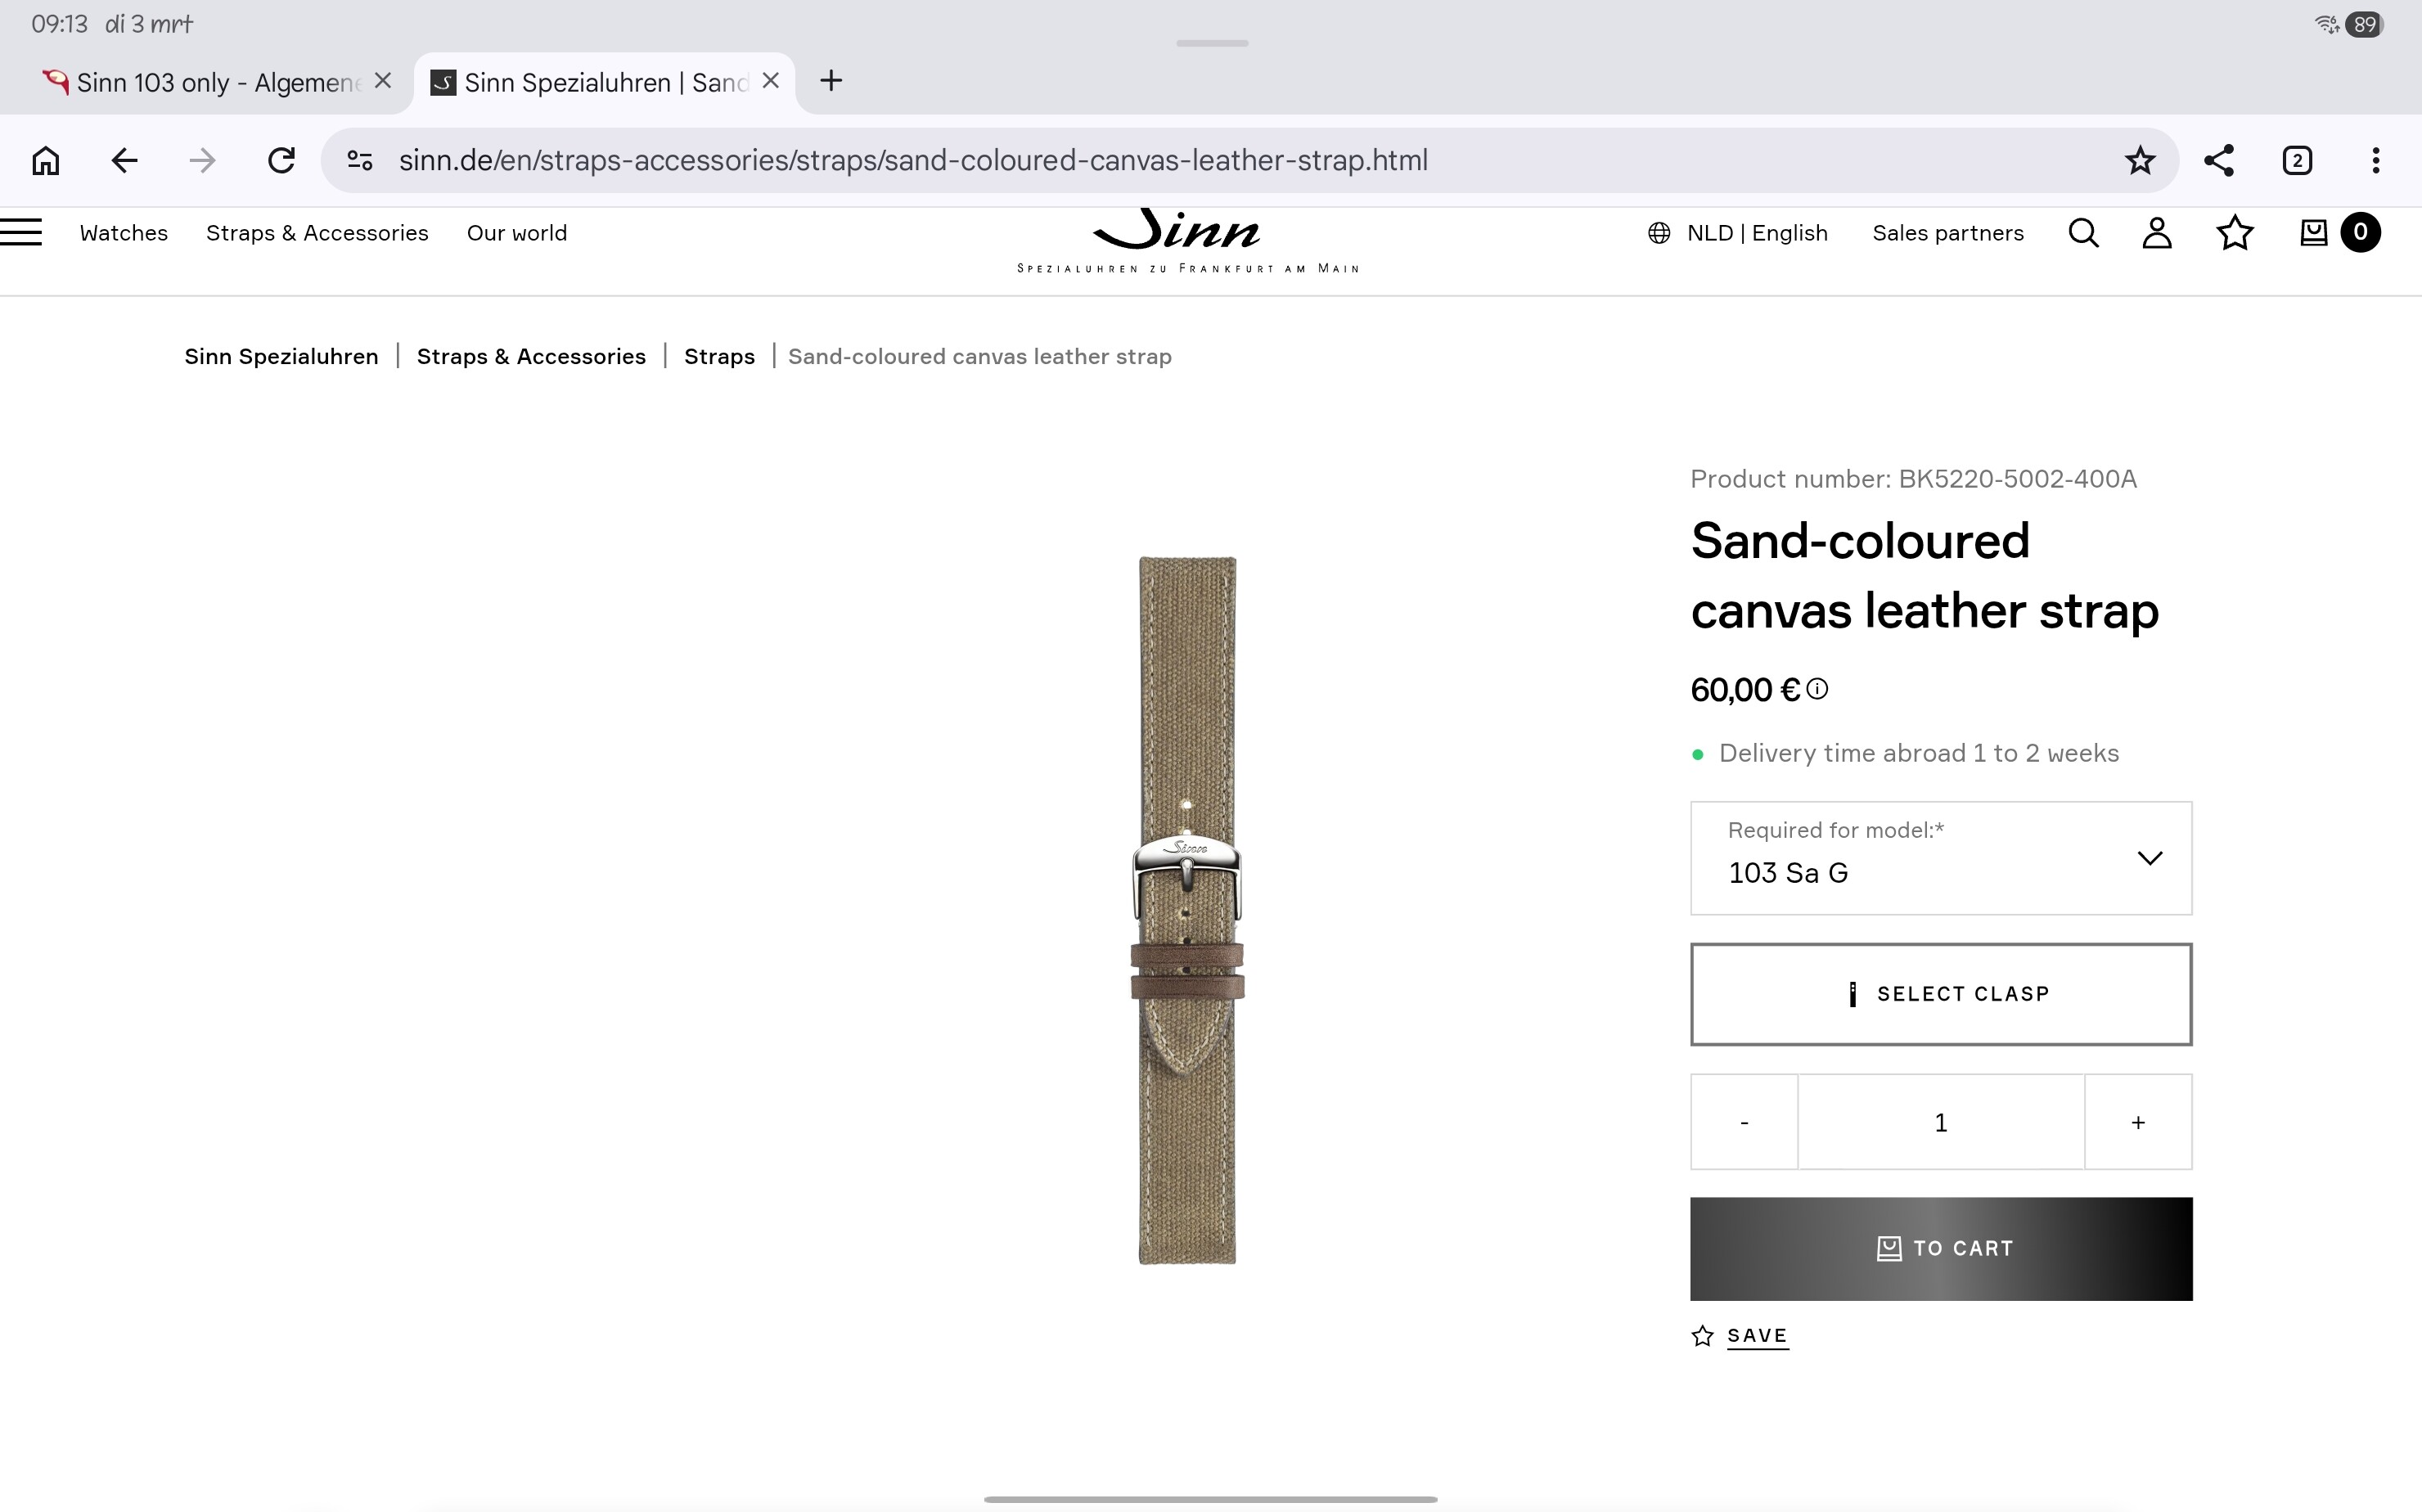The height and width of the screenshot is (1512, 2422).
Task: Bookmark this page with browser star
Action: point(2139,161)
